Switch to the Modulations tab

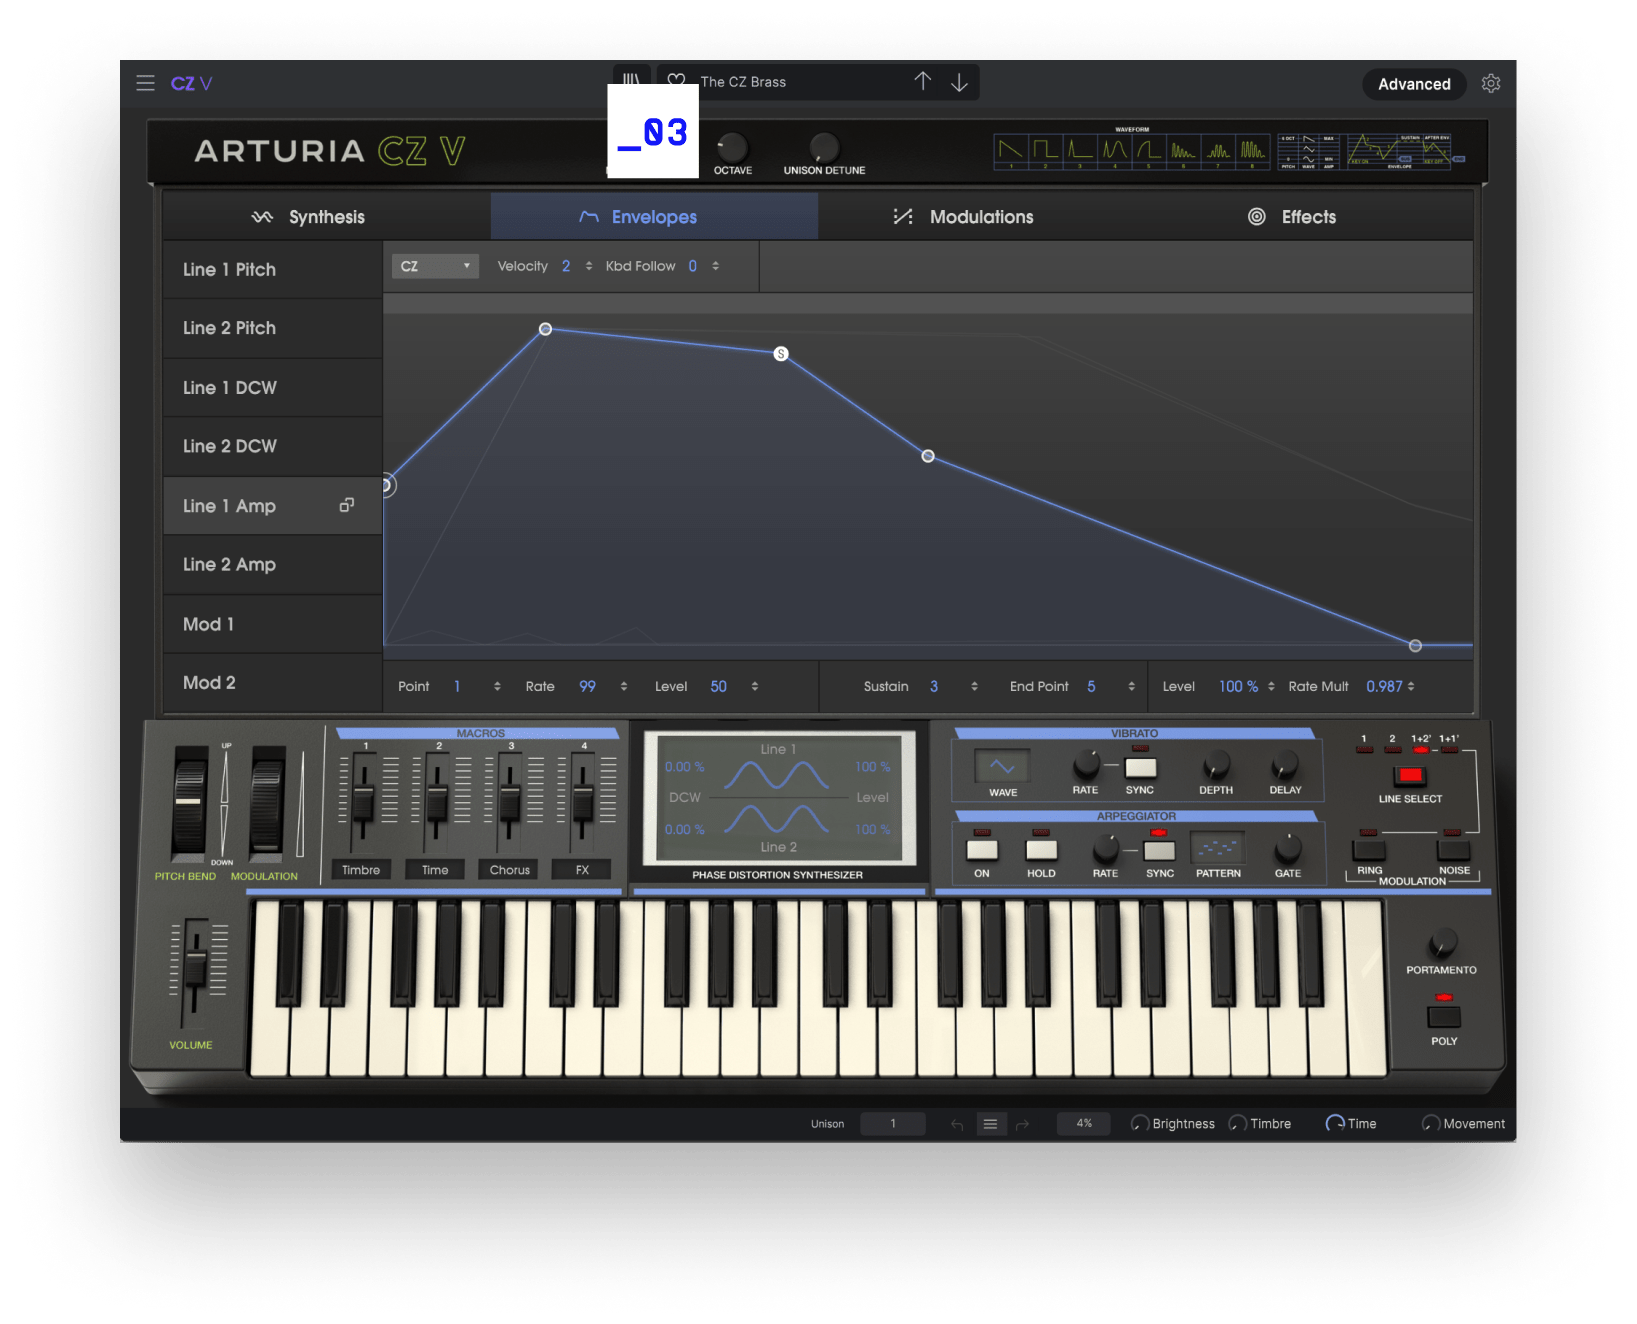[x=981, y=217]
